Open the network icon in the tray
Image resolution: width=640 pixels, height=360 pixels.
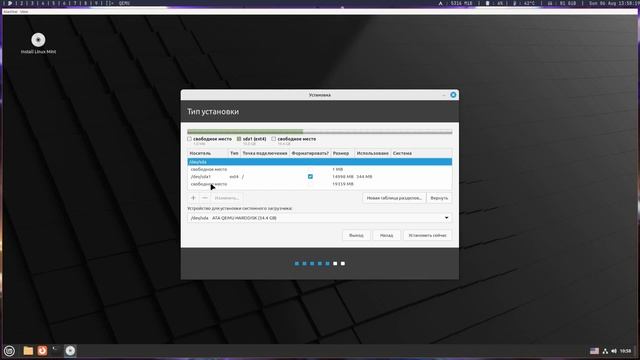(x=605, y=351)
